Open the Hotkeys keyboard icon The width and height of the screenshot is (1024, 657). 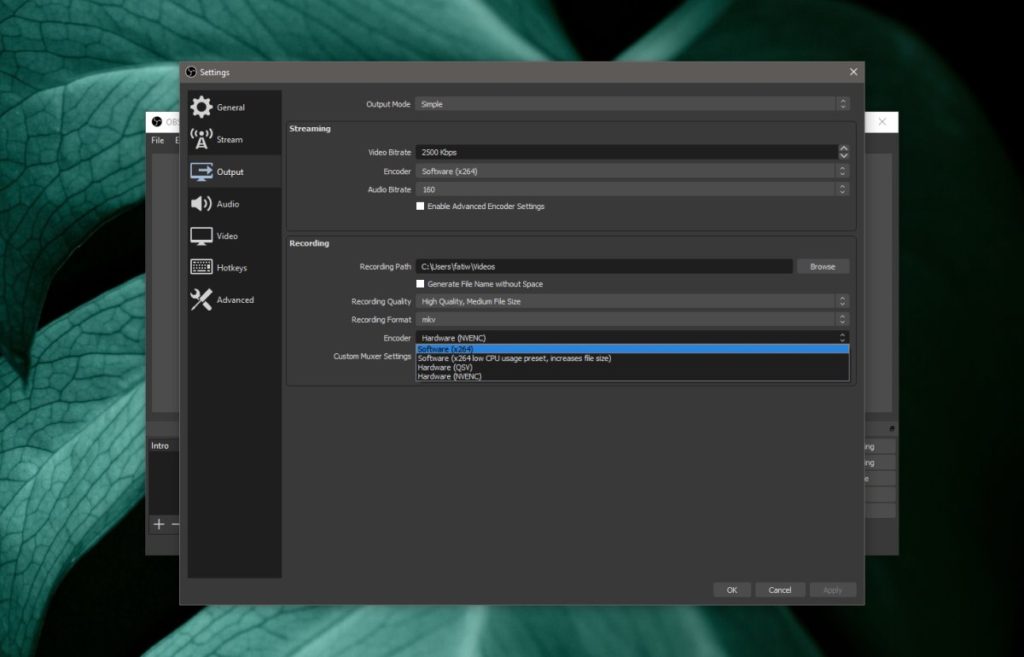[x=201, y=267]
